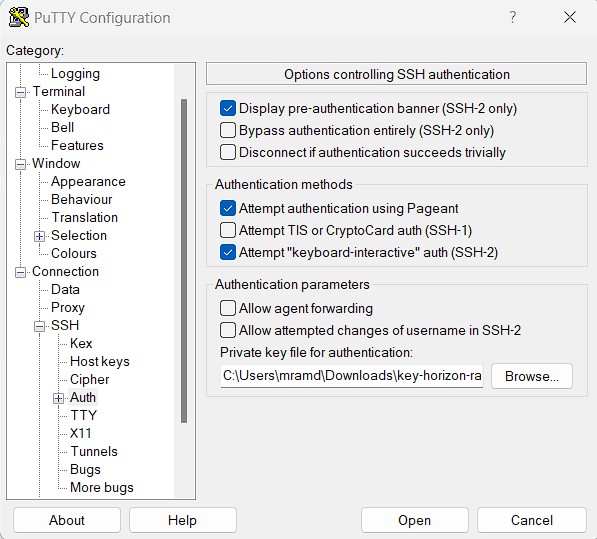Click the Cancel button
The image size is (597, 539).
(532, 520)
